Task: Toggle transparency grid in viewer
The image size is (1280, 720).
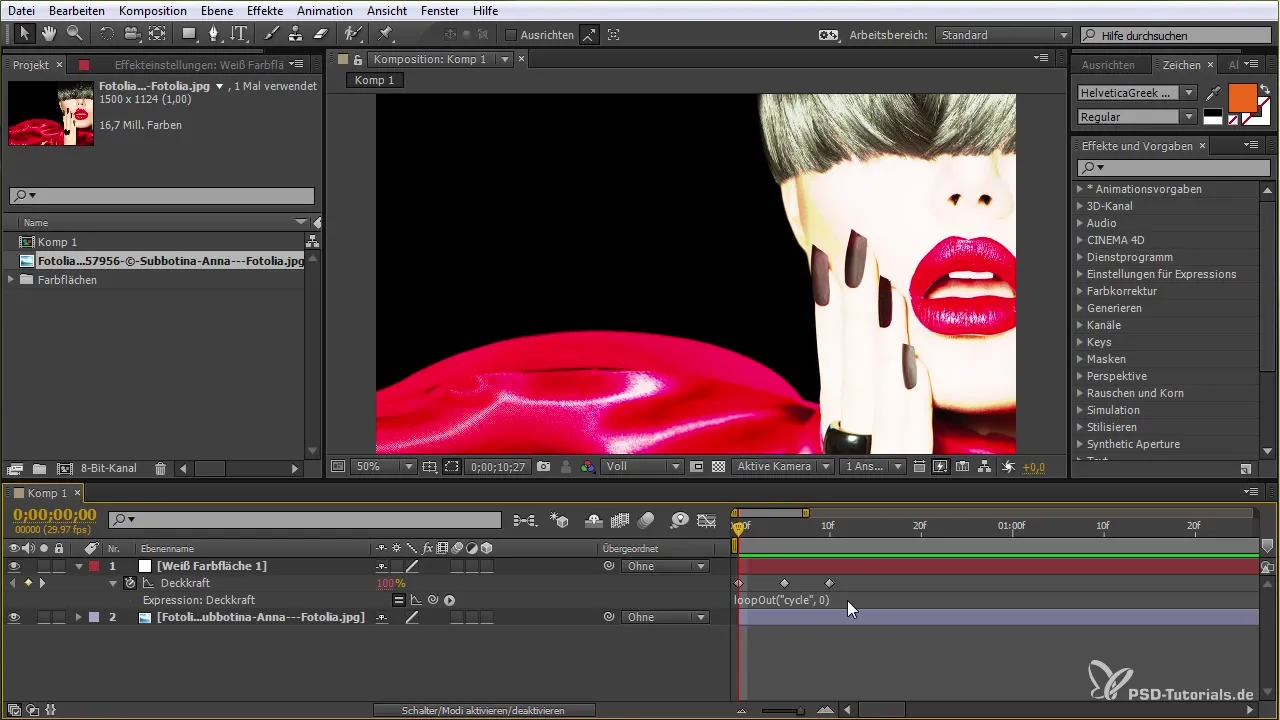Action: pos(717,466)
